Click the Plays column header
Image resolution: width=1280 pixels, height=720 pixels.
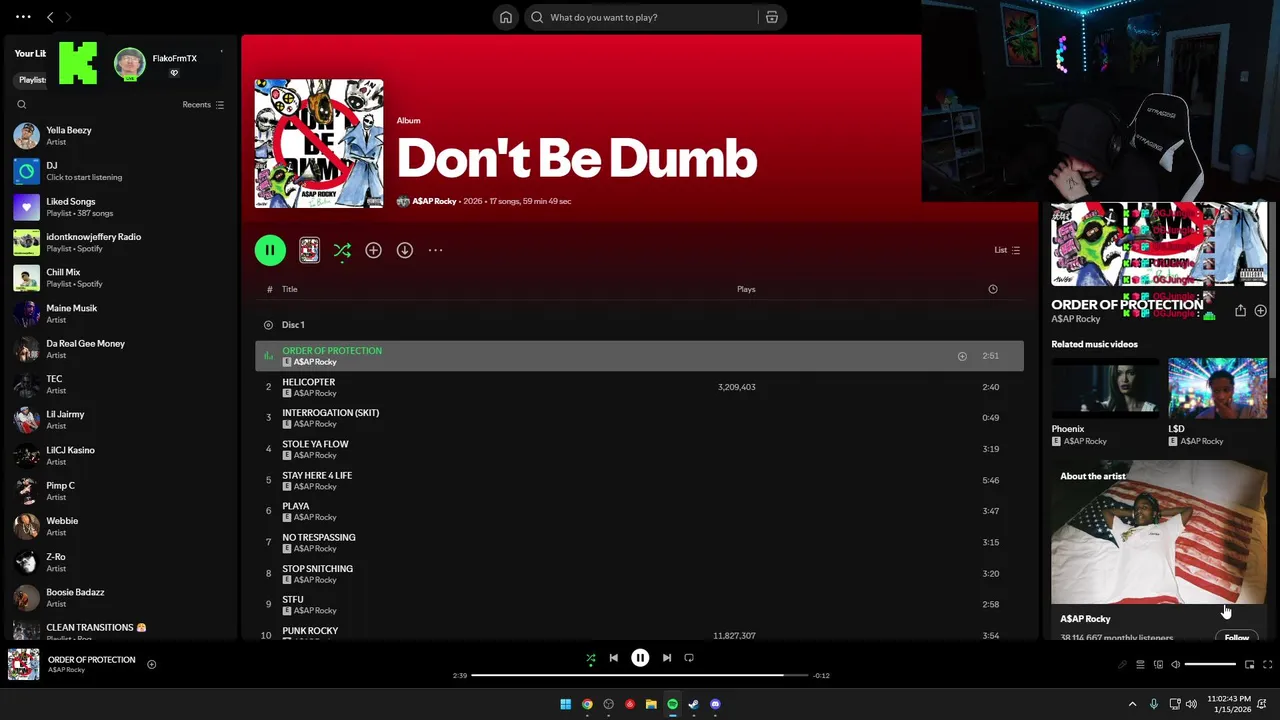pos(746,289)
